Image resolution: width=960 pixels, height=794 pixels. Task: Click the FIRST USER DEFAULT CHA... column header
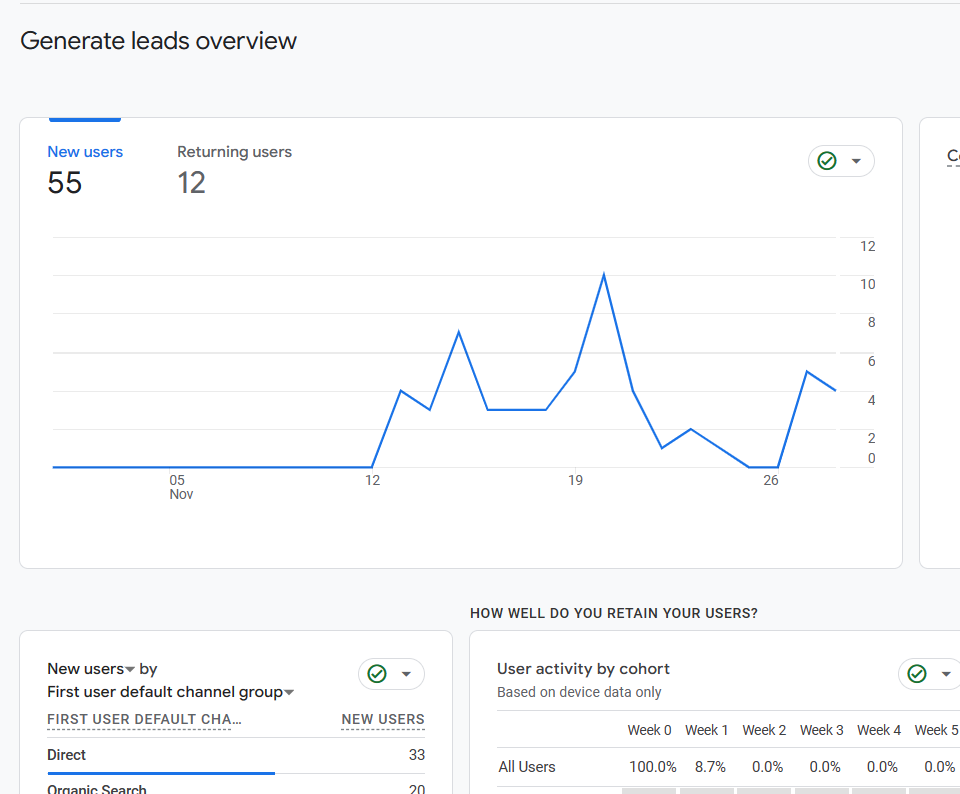[144, 719]
